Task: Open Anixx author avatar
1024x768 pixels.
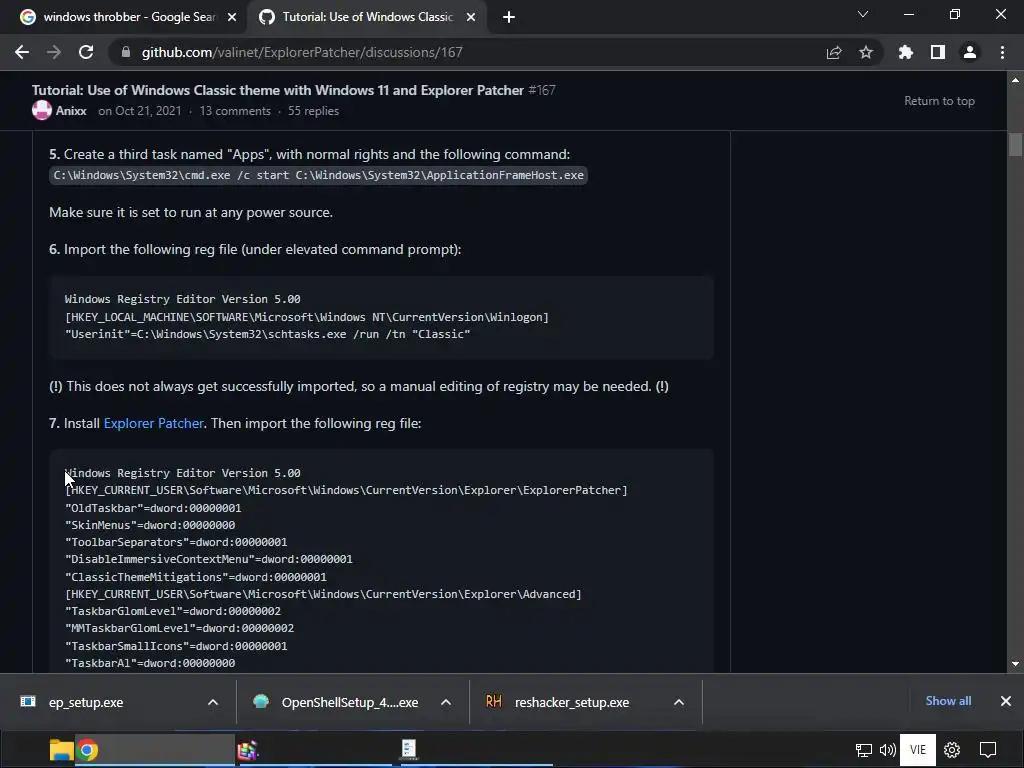Action: pyautogui.click(x=42, y=110)
